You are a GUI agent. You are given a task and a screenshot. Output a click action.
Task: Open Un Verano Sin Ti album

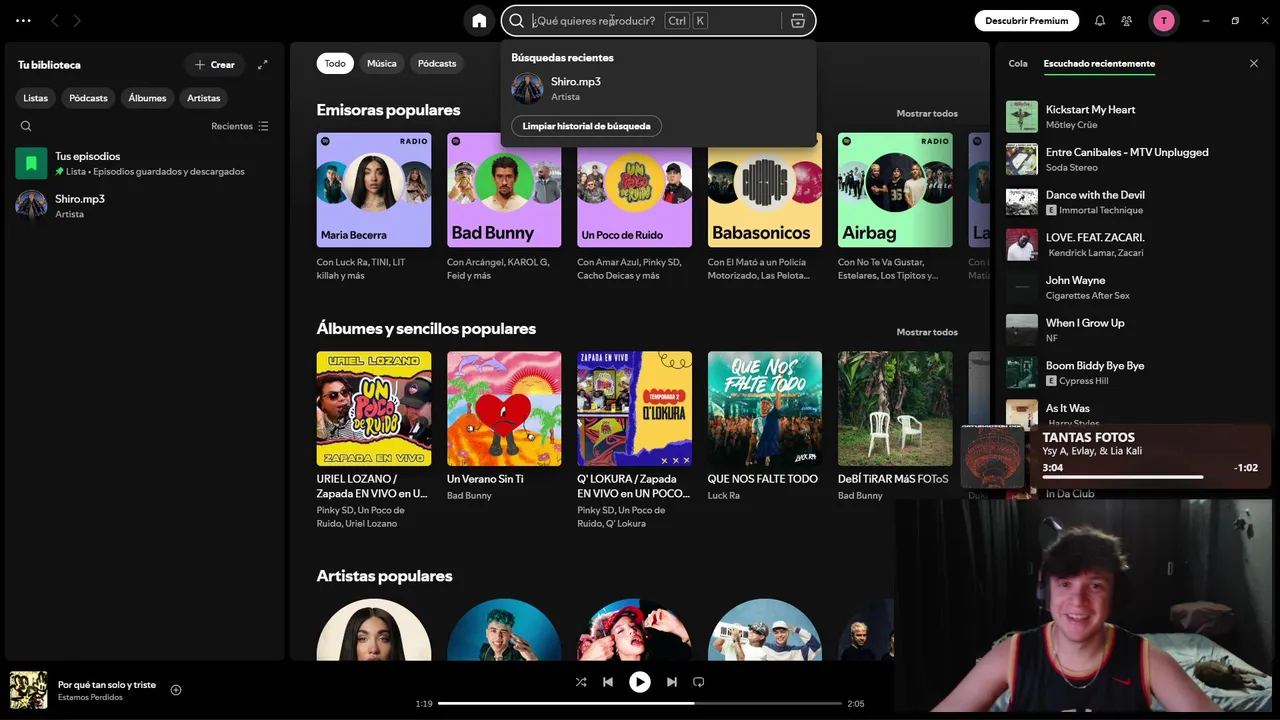[504, 427]
